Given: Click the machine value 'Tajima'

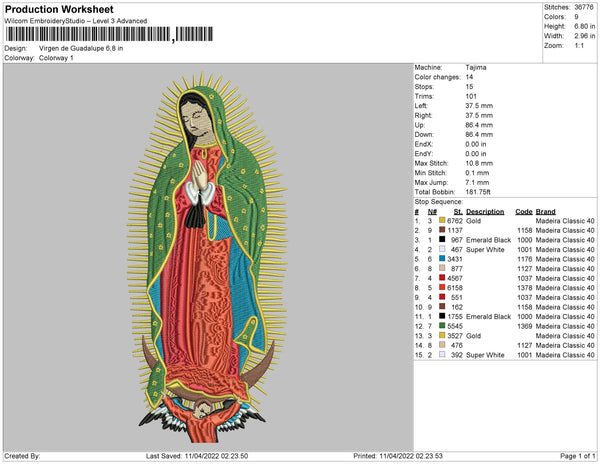Looking at the screenshot, I should point(476,67).
